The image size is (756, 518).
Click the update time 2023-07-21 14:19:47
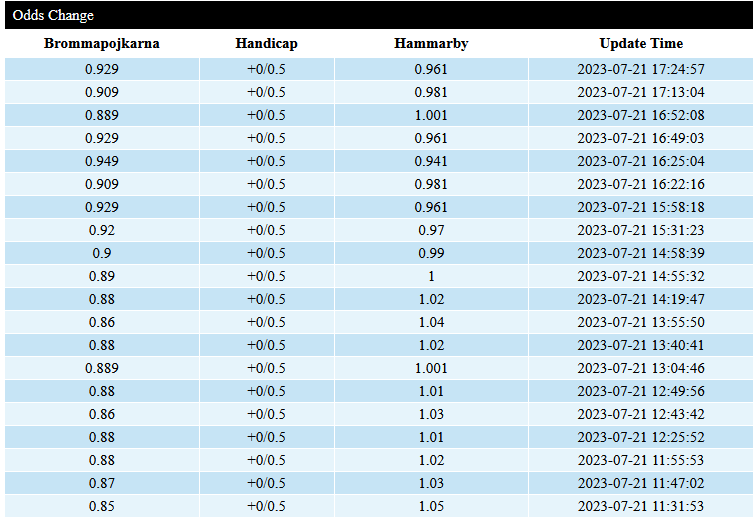(641, 299)
